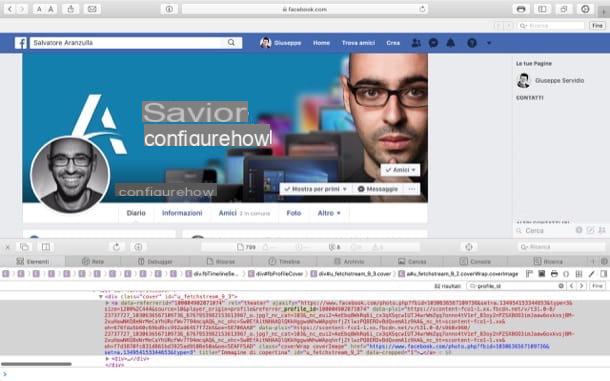Decrease text size with small A button
The width and height of the screenshot is (610, 381).
pyautogui.click(x=39, y=9)
